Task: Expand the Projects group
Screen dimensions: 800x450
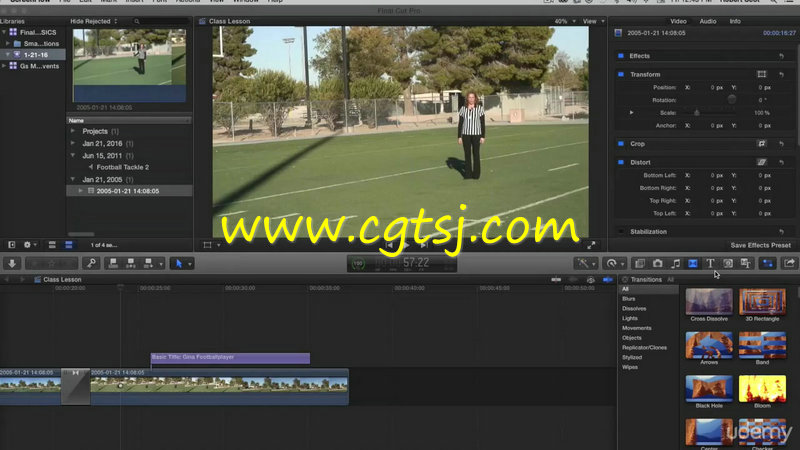Action: click(x=73, y=131)
